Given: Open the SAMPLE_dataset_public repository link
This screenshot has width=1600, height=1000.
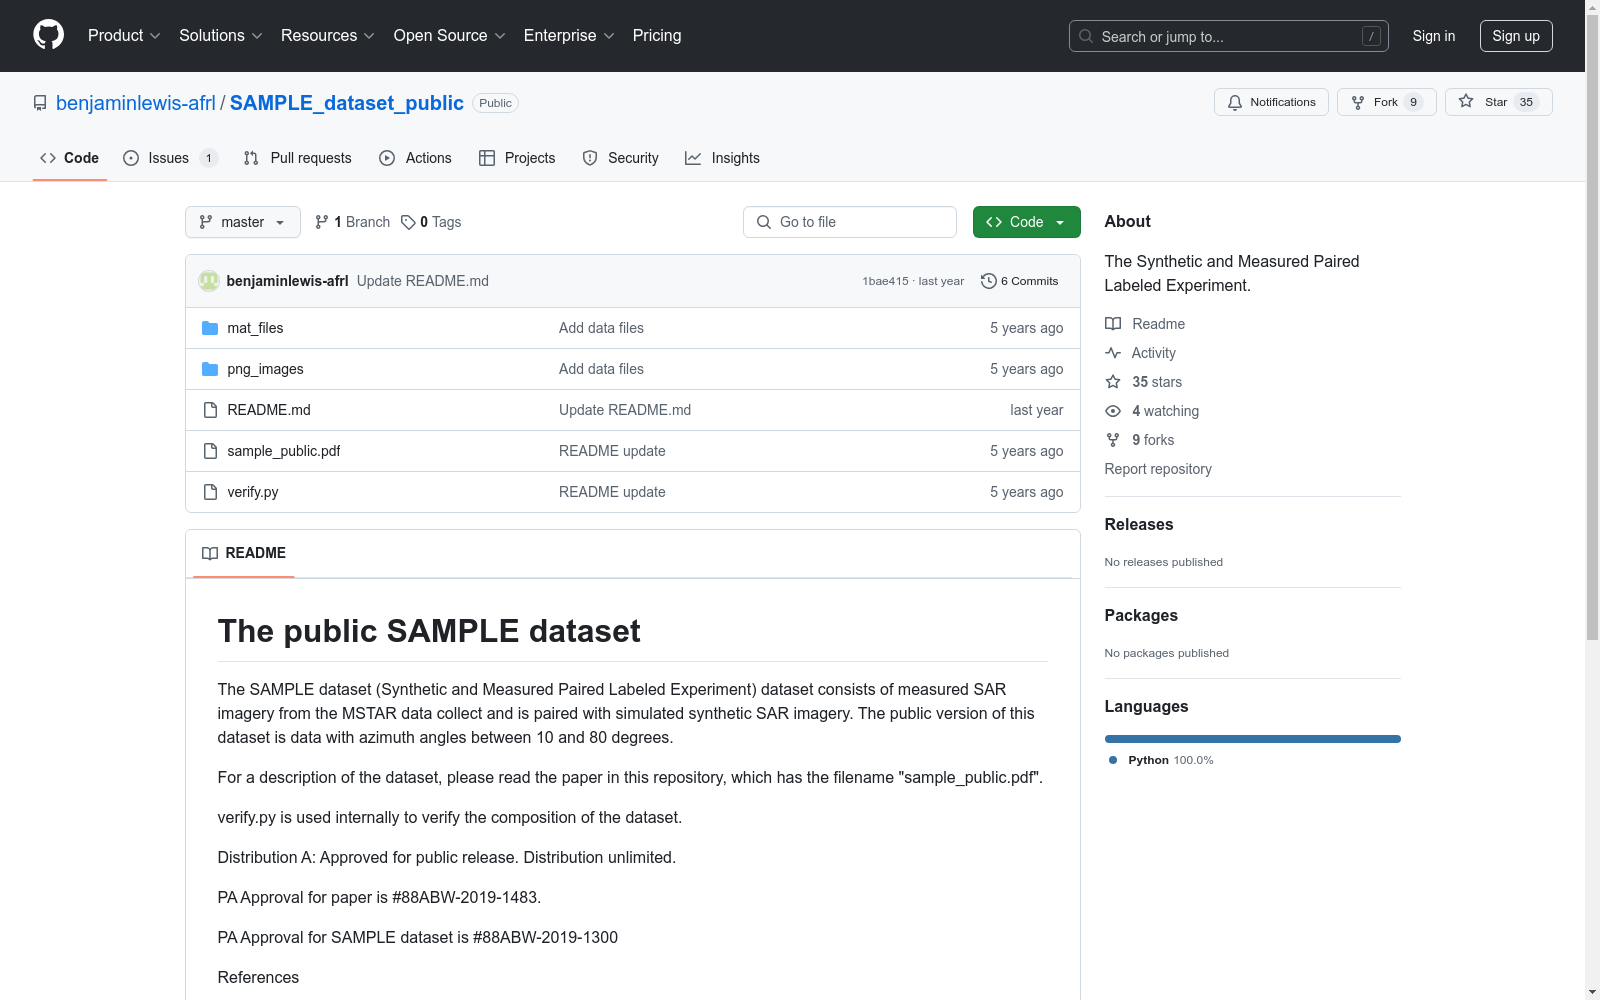Looking at the screenshot, I should (x=347, y=103).
